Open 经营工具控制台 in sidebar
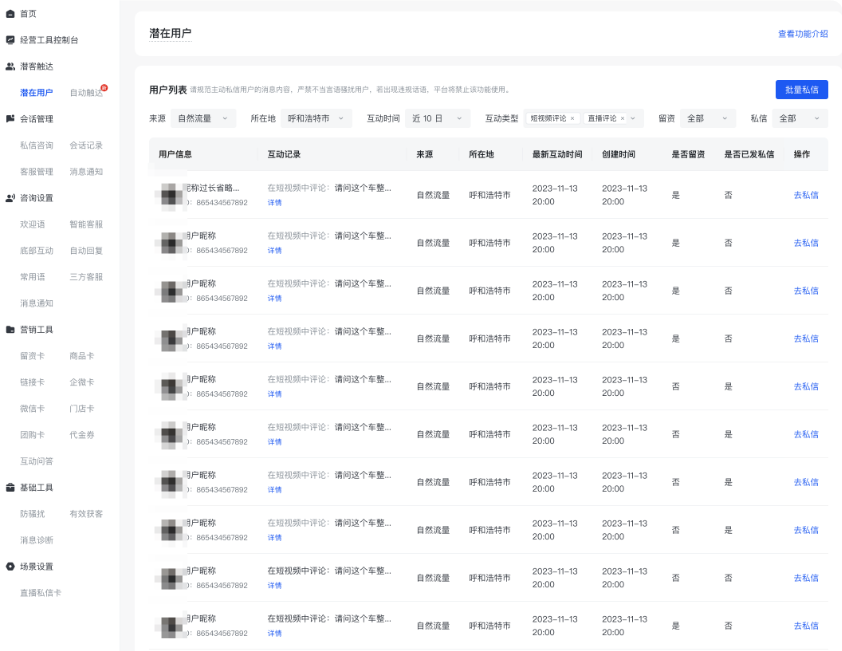842x651 pixels. click(49, 40)
